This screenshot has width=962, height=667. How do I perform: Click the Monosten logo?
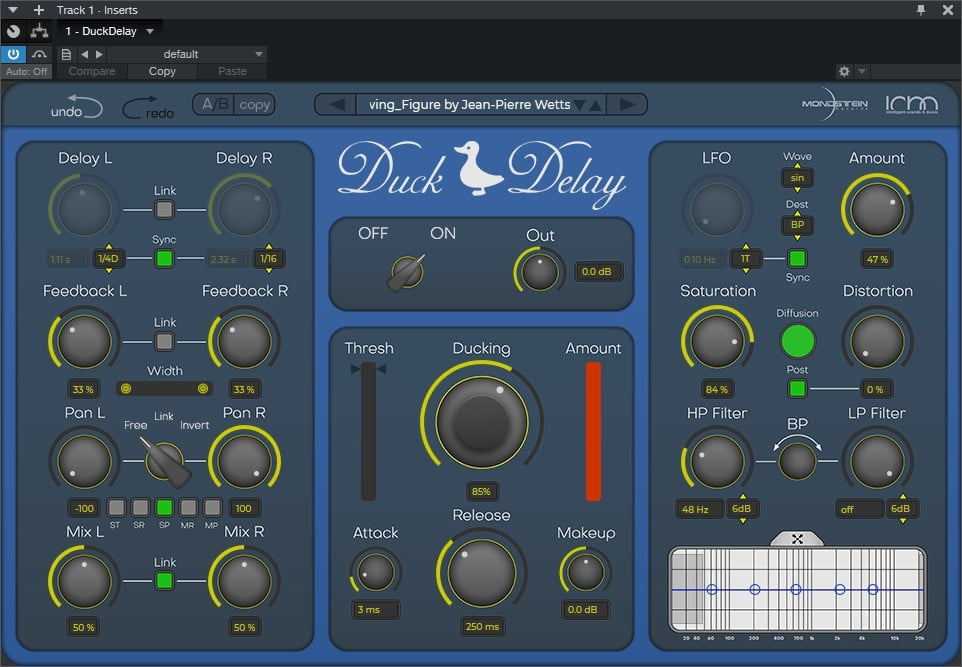tap(834, 104)
